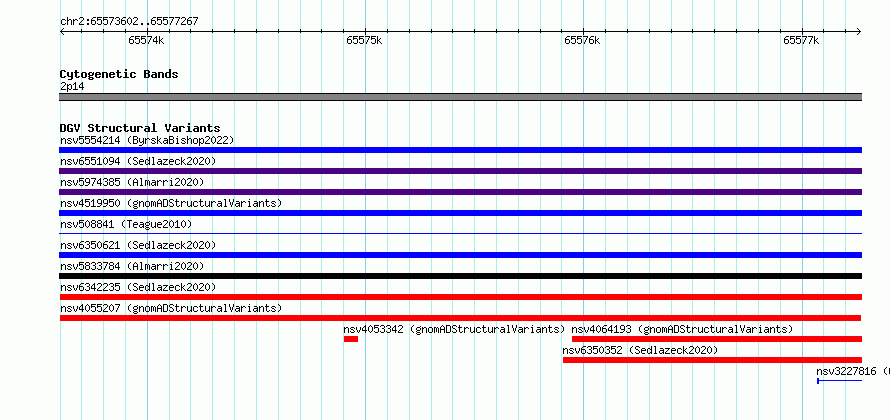Viewport: 890px width, 420px height.
Task: Open the nsv6350352 (Sedlazeck2020) label
Action: coord(640,350)
